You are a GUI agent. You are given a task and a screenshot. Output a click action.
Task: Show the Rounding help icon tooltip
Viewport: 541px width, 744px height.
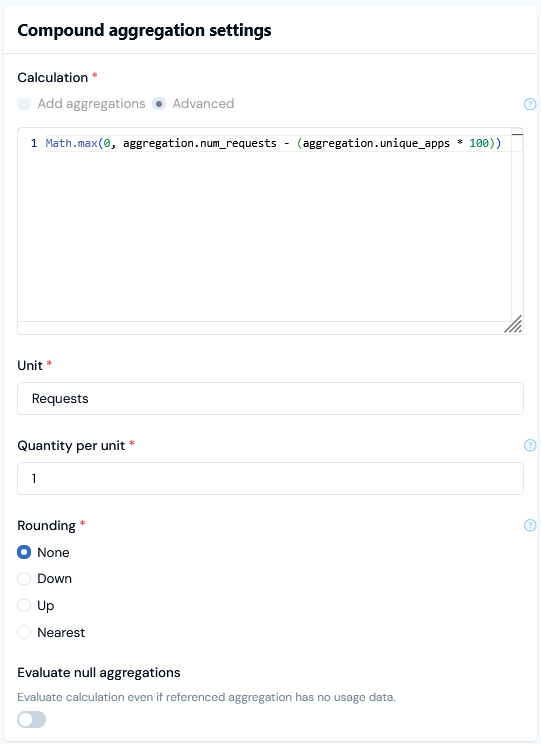(x=530, y=525)
